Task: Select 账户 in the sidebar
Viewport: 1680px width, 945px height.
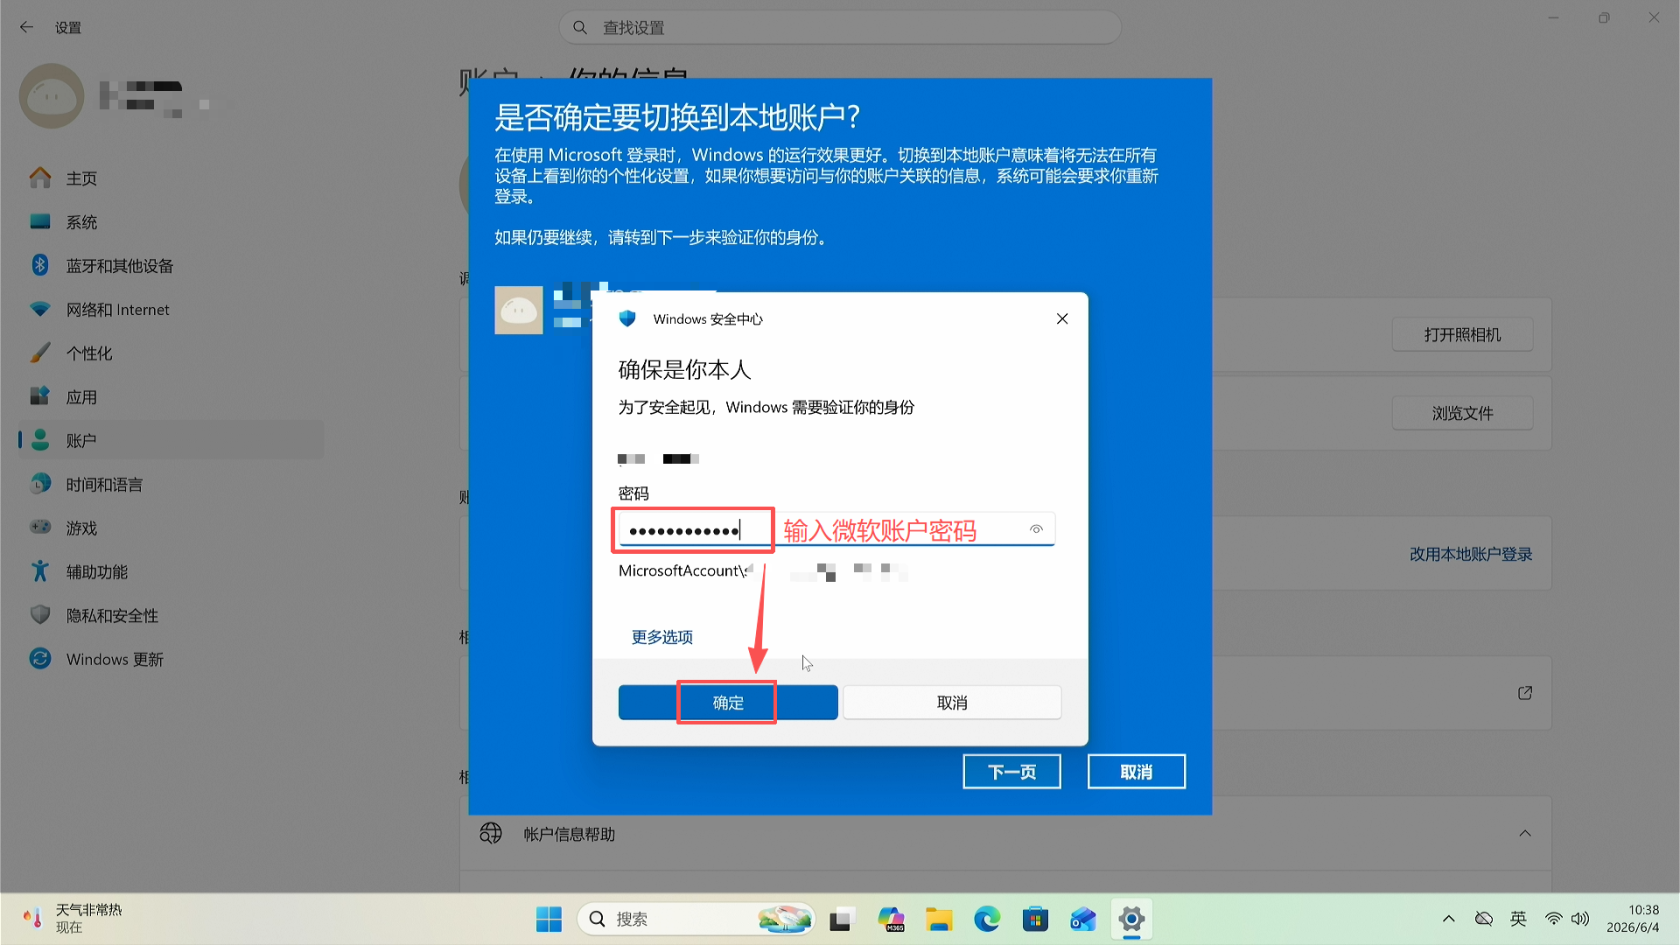Action: [170, 441]
